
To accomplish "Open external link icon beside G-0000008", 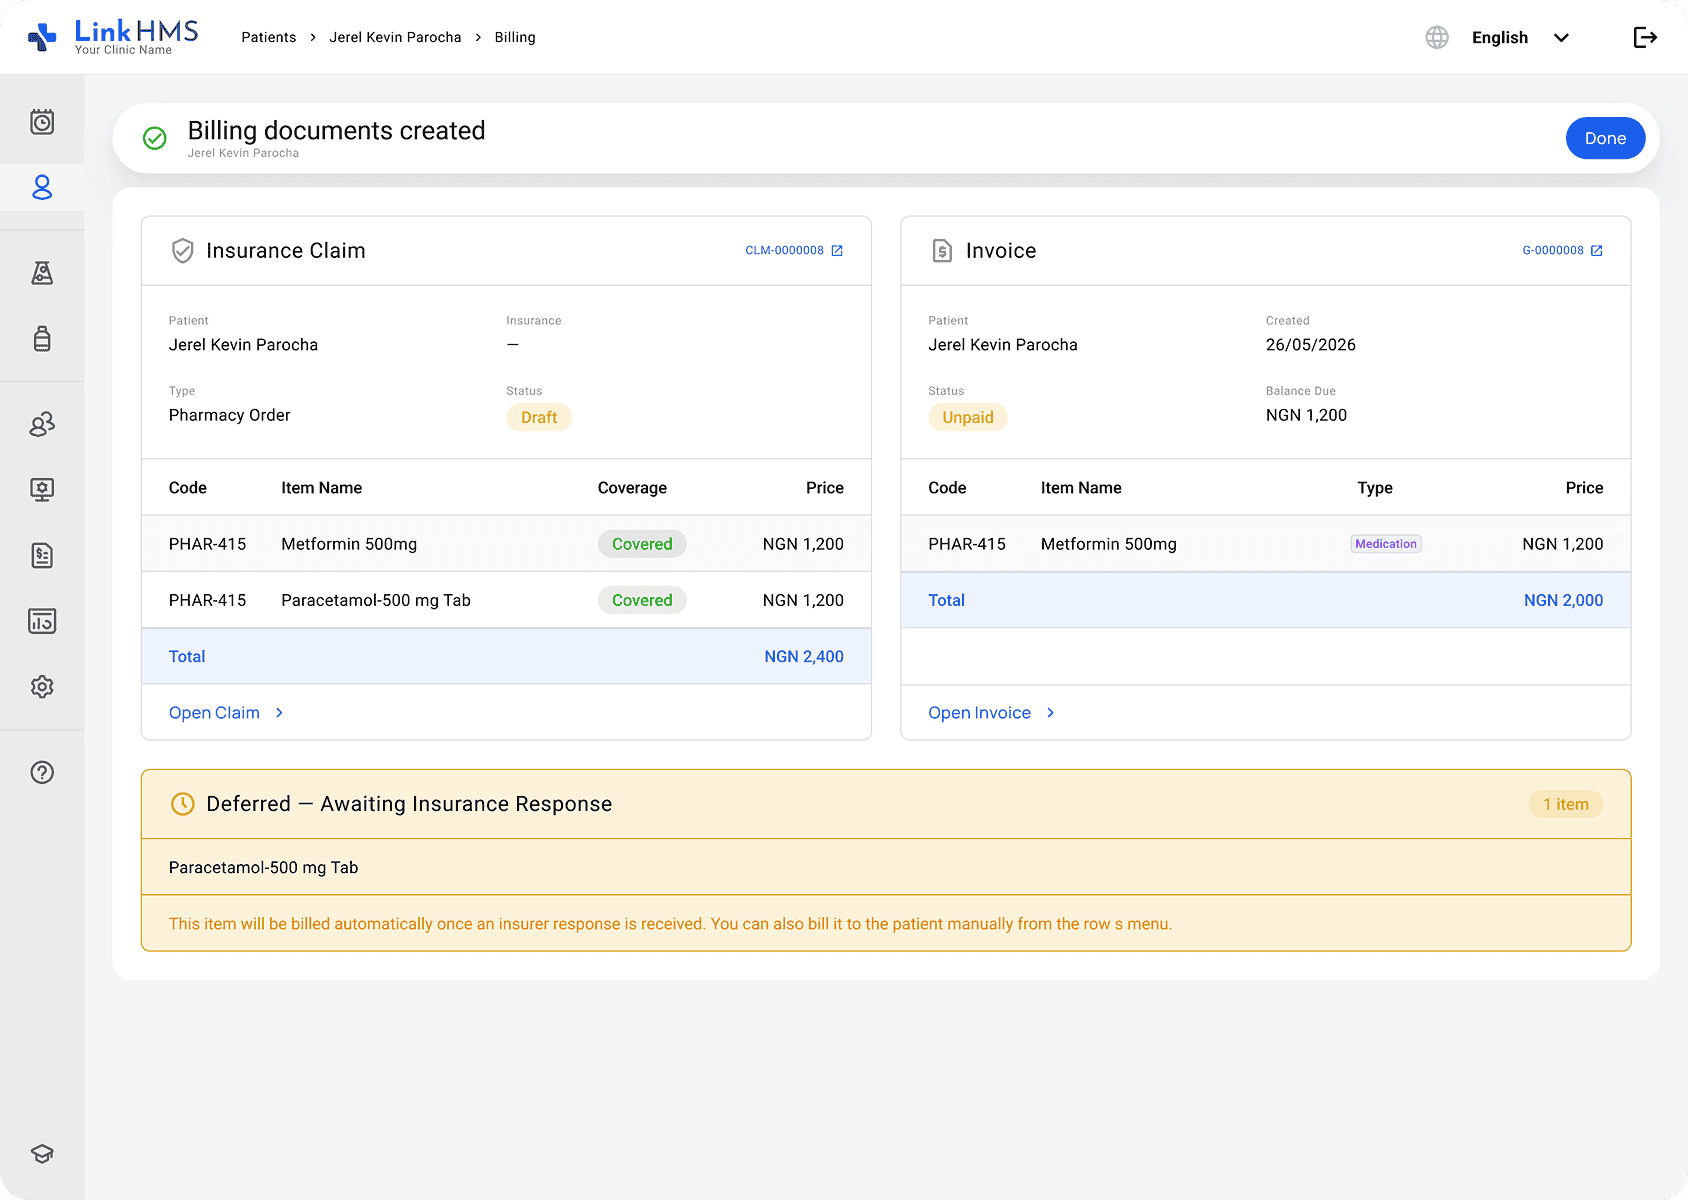I will pos(1597,251).
